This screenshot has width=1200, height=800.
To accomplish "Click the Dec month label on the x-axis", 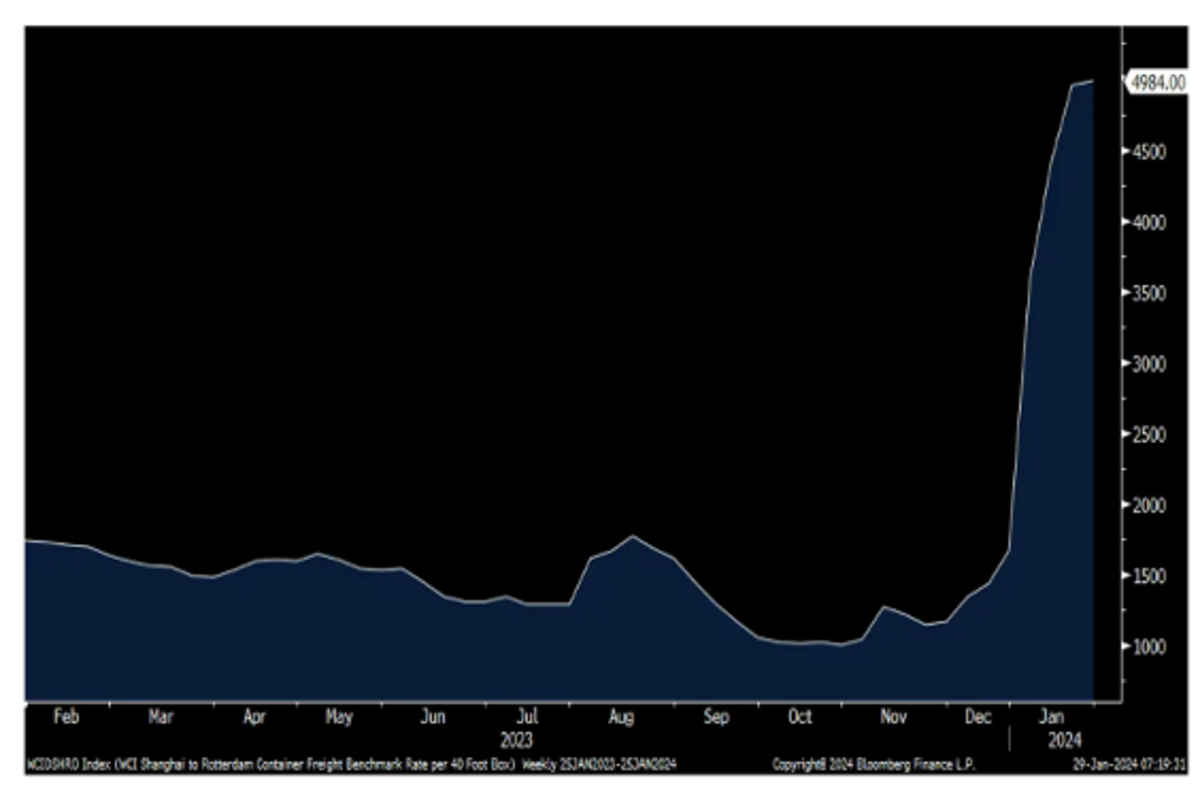I will click(x=978, y=717).
